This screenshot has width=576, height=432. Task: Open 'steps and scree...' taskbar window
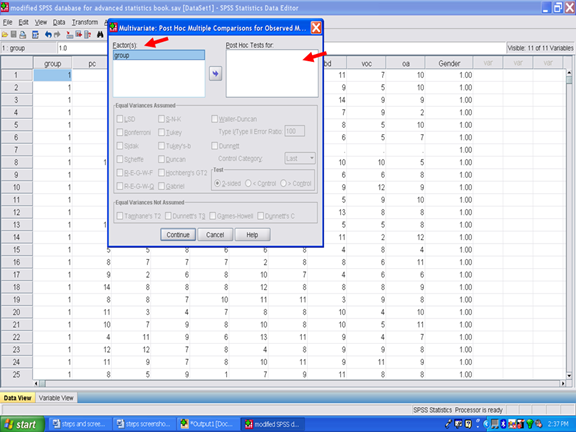click(79, 424)
